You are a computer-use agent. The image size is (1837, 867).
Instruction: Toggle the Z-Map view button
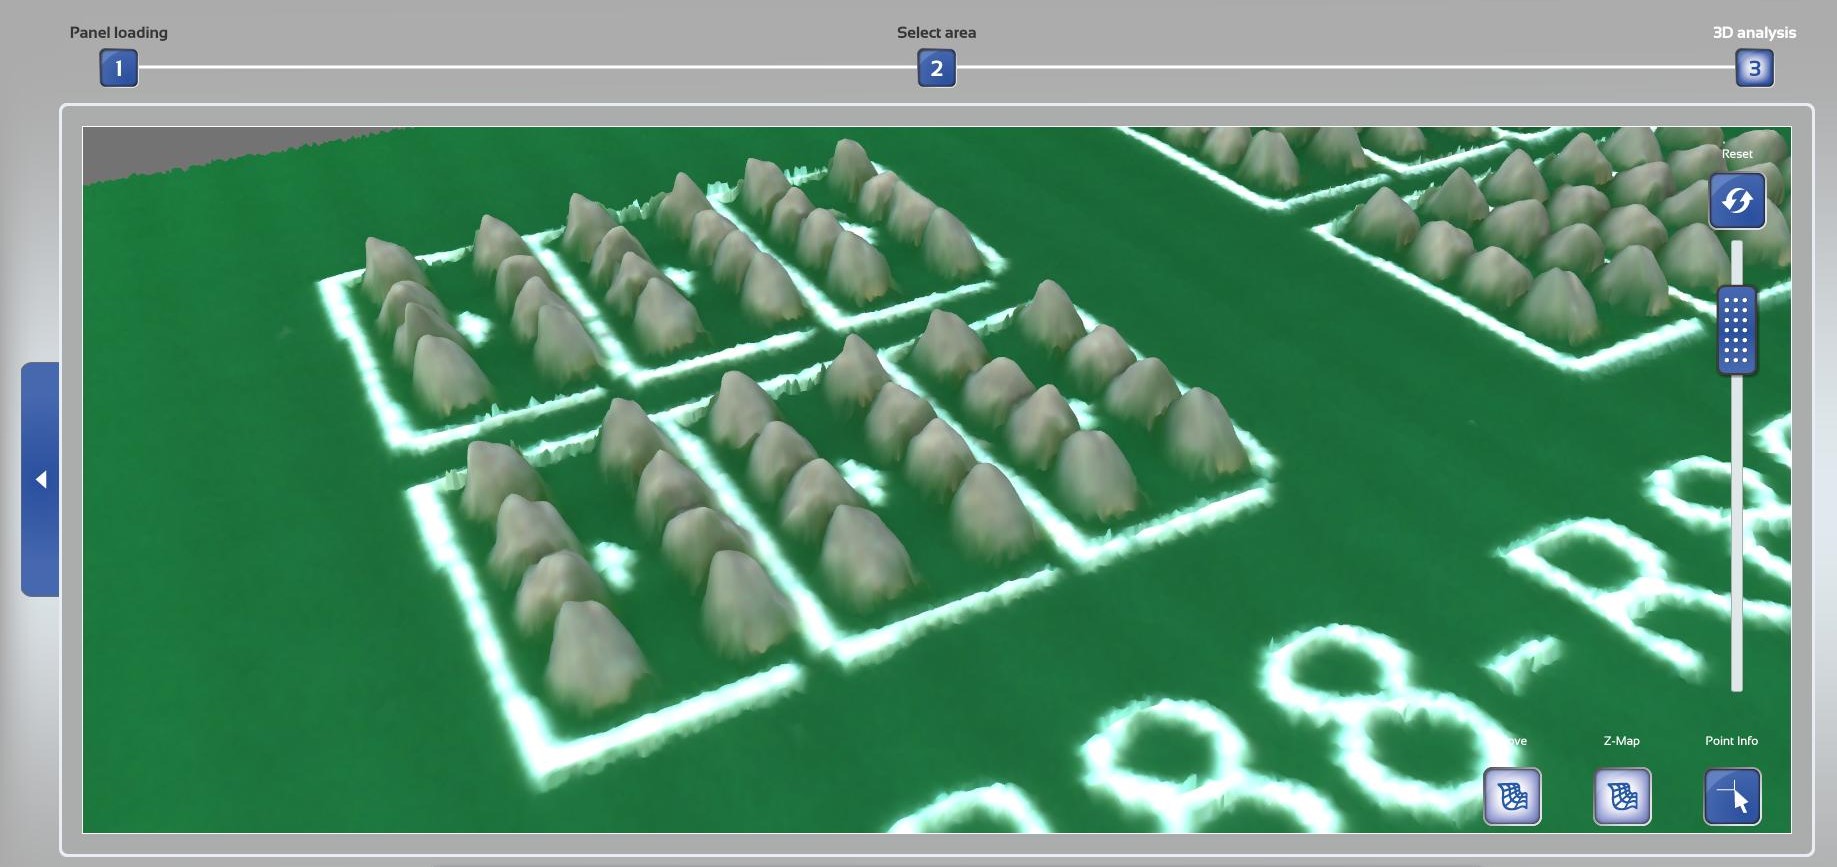(x=1621, y=796)
